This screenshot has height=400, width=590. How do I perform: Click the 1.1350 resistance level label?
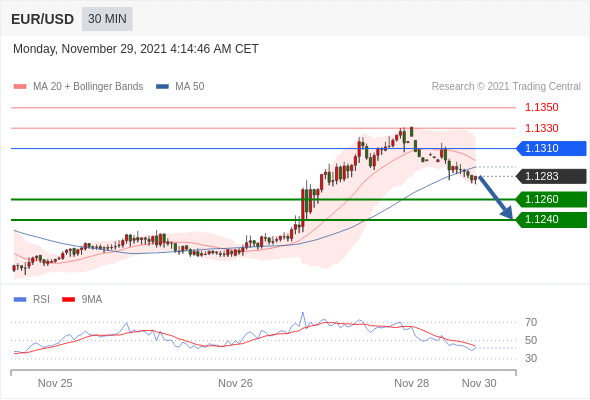click(542, 108)
